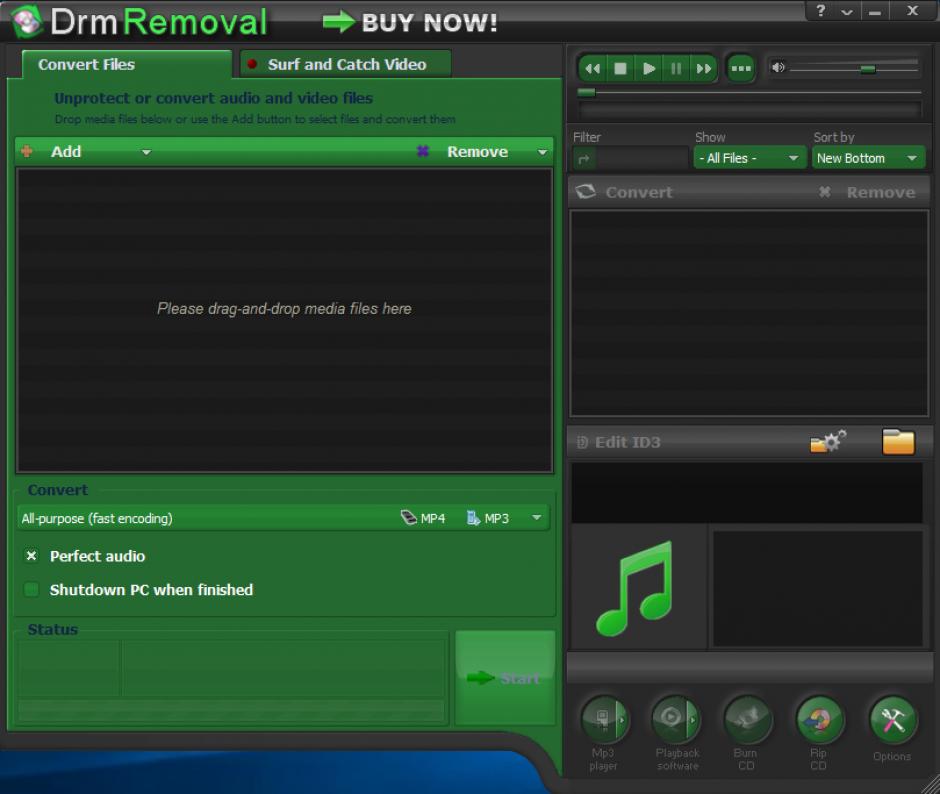Screen dimensions: 940x794
Task: Click Remove in the right panel
Action: 867,192
